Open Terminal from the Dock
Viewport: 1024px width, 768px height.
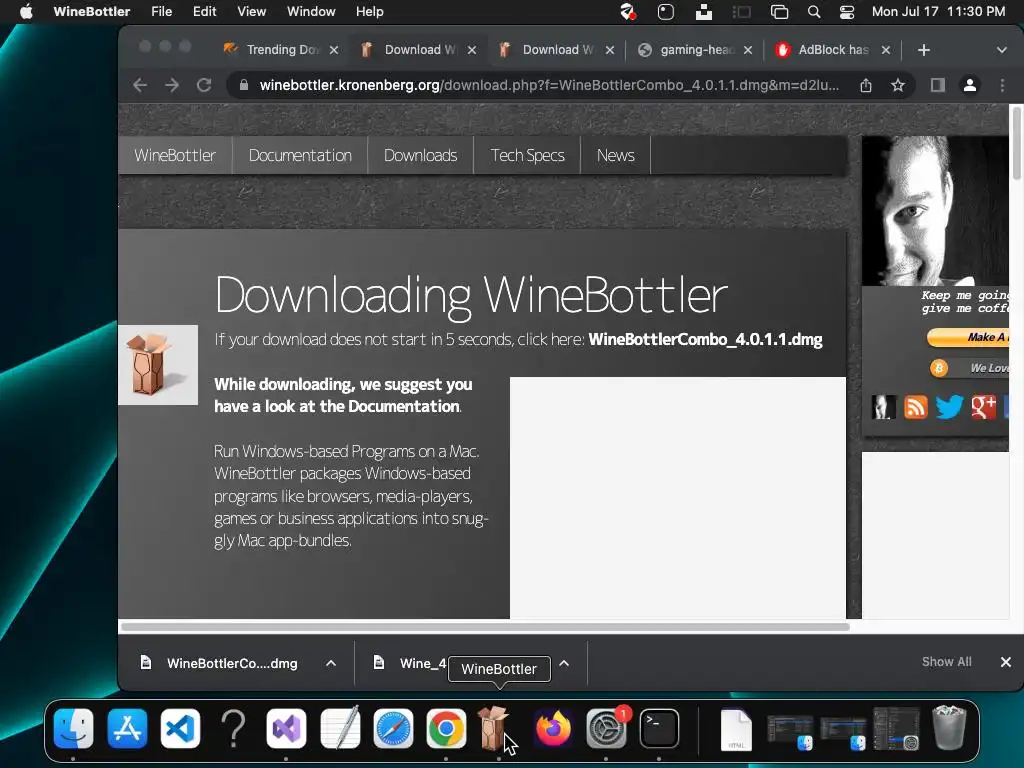coord(659,728)
